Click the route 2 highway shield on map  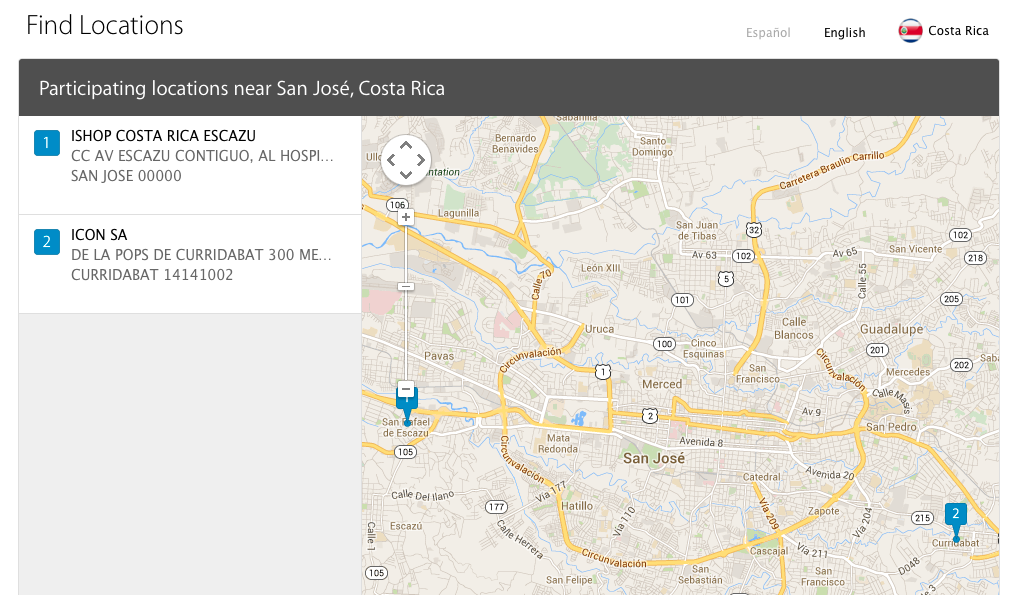pyautogui.click(x=649, y=415)
